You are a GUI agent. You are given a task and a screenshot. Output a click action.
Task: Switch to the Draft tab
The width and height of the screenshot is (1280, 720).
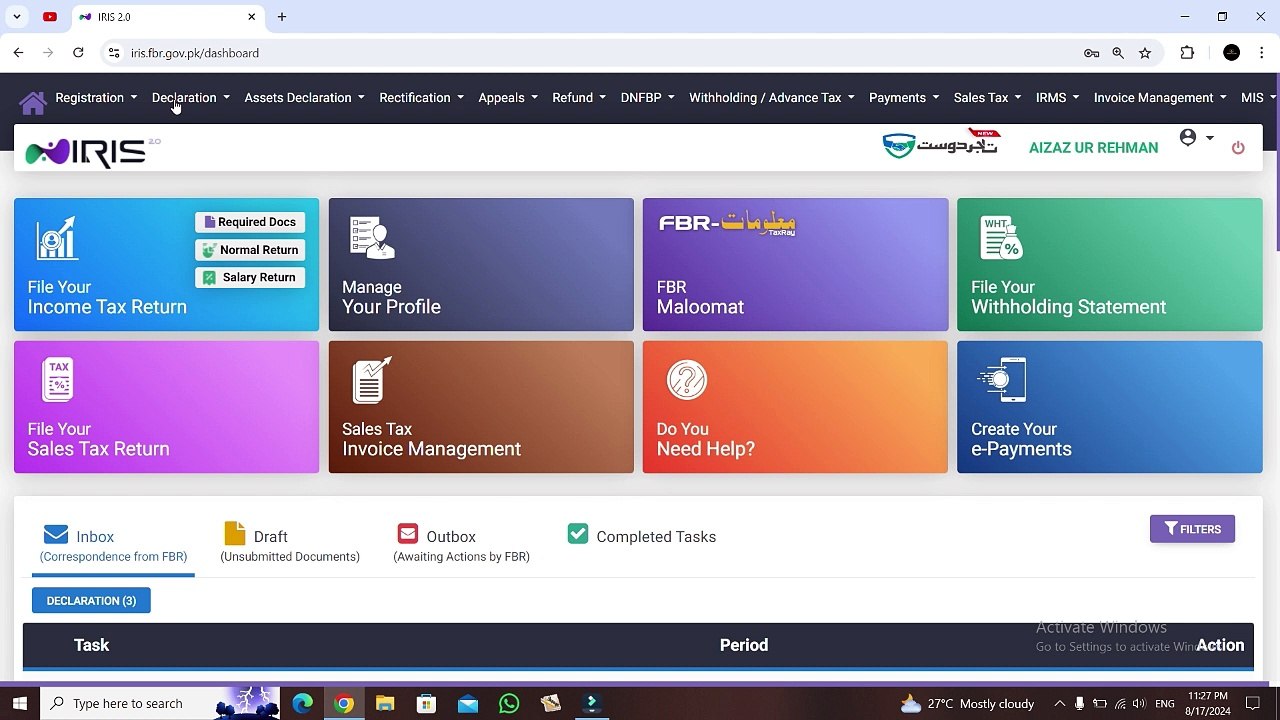tap(290, 543)
